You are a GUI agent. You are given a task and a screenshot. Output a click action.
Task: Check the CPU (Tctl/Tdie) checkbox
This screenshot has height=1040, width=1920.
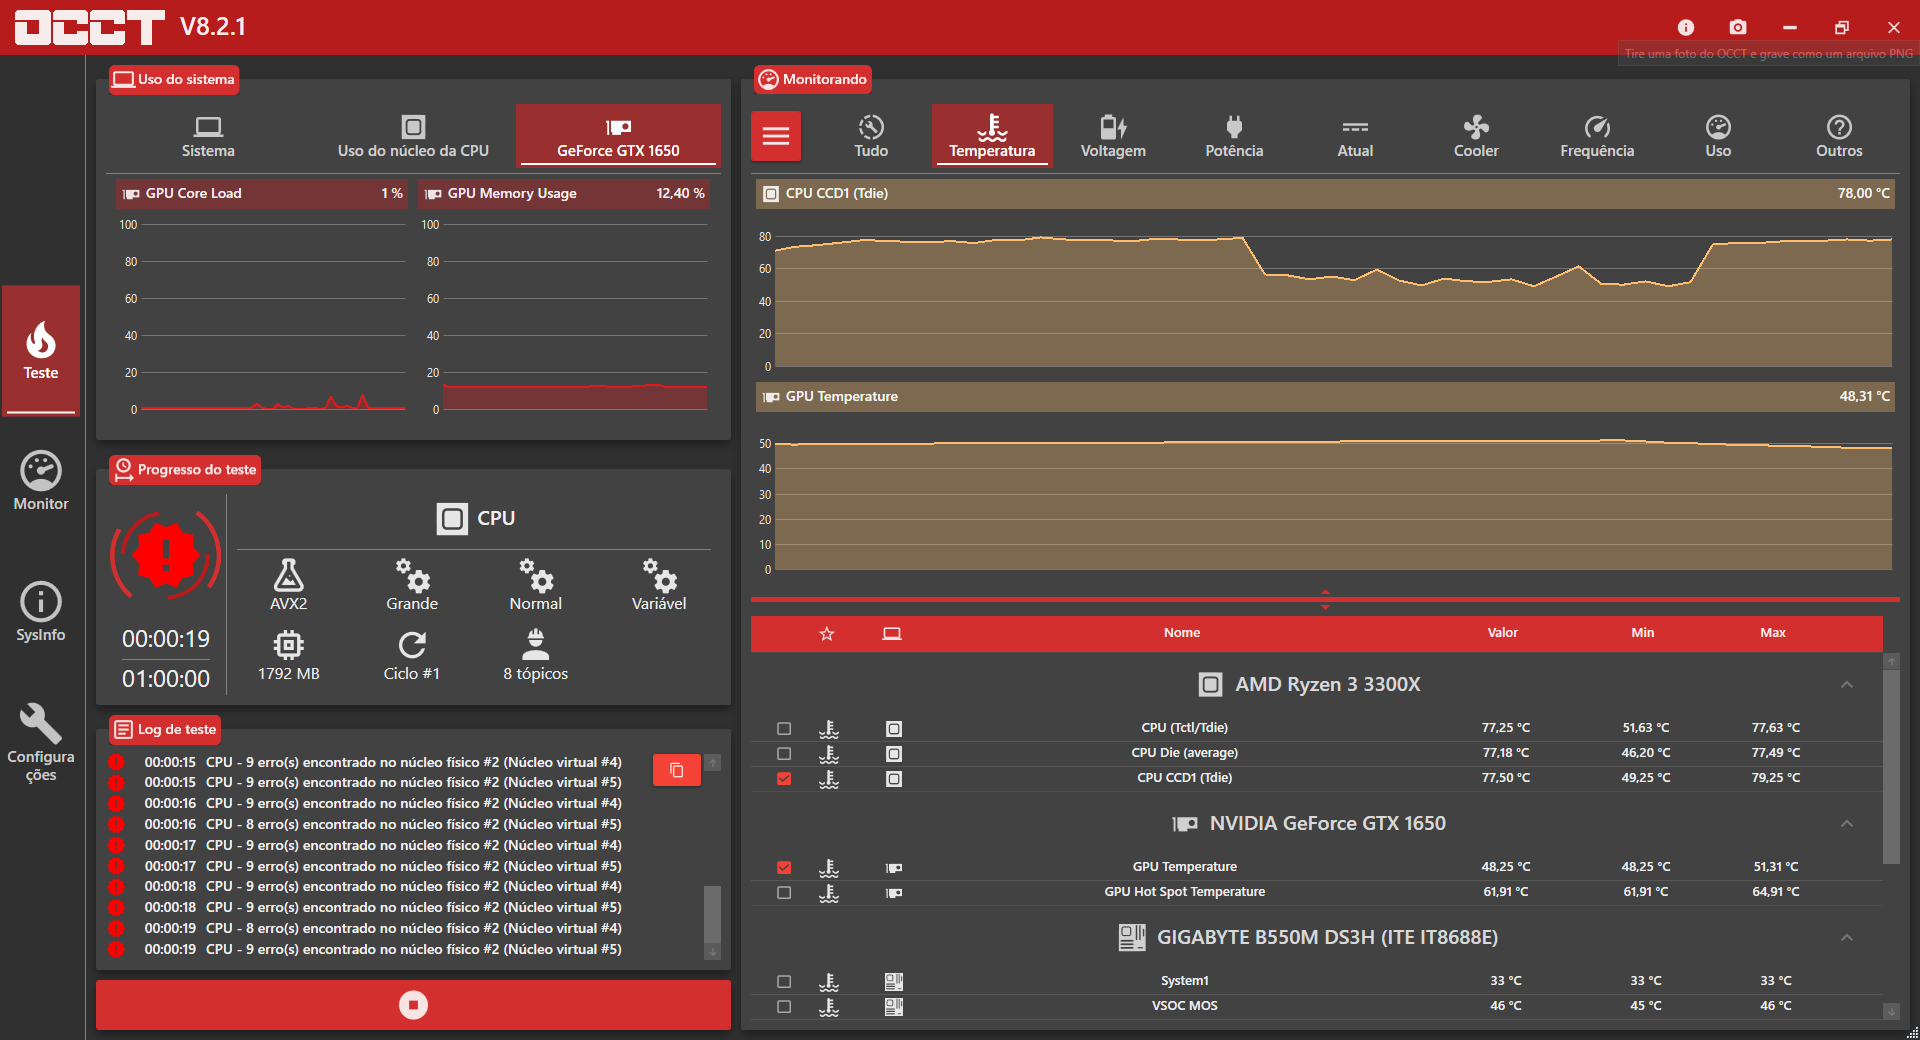pos(784,729)
